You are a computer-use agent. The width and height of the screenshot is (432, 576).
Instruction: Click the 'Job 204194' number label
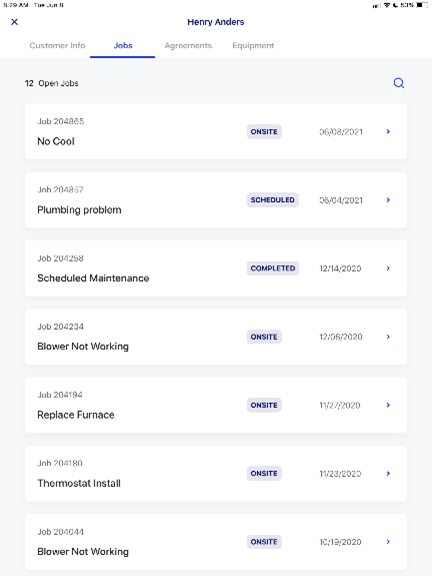[x=60, y=395]
